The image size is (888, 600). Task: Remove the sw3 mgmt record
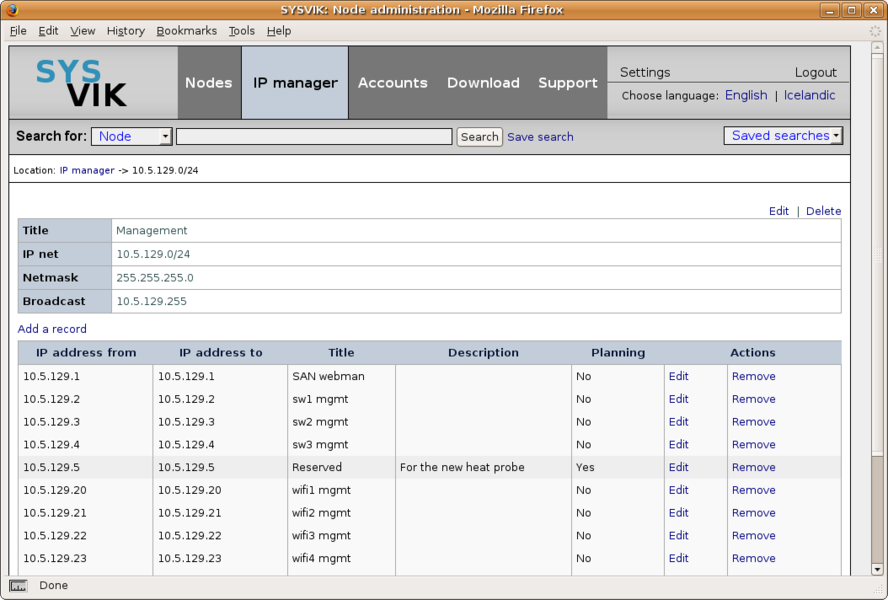(754, 444)
